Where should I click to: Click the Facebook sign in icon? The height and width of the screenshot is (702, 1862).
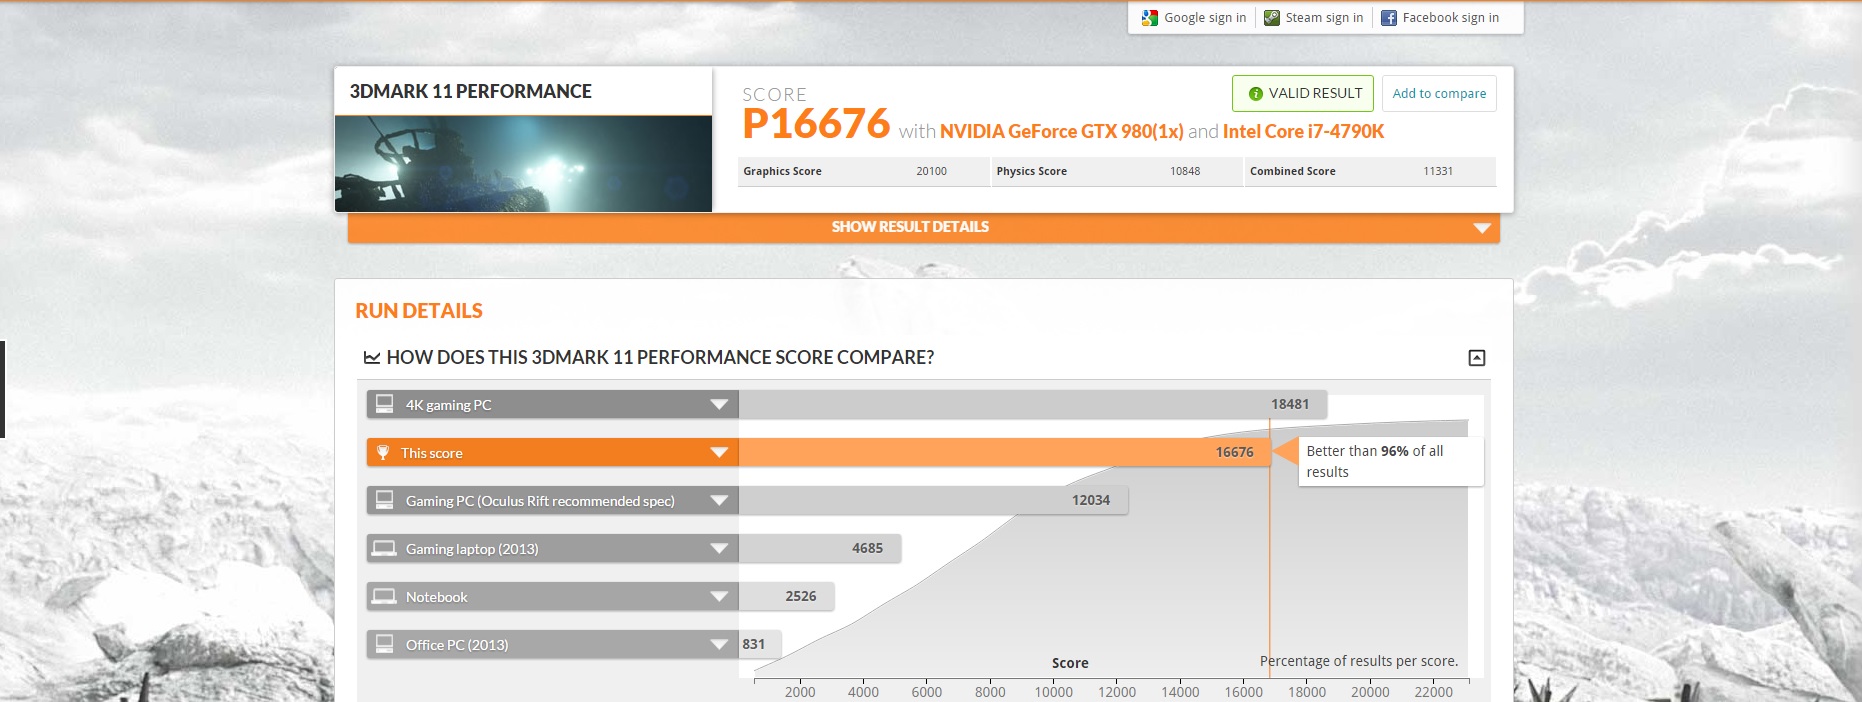pyautogui.click(x=1389, y=18)
